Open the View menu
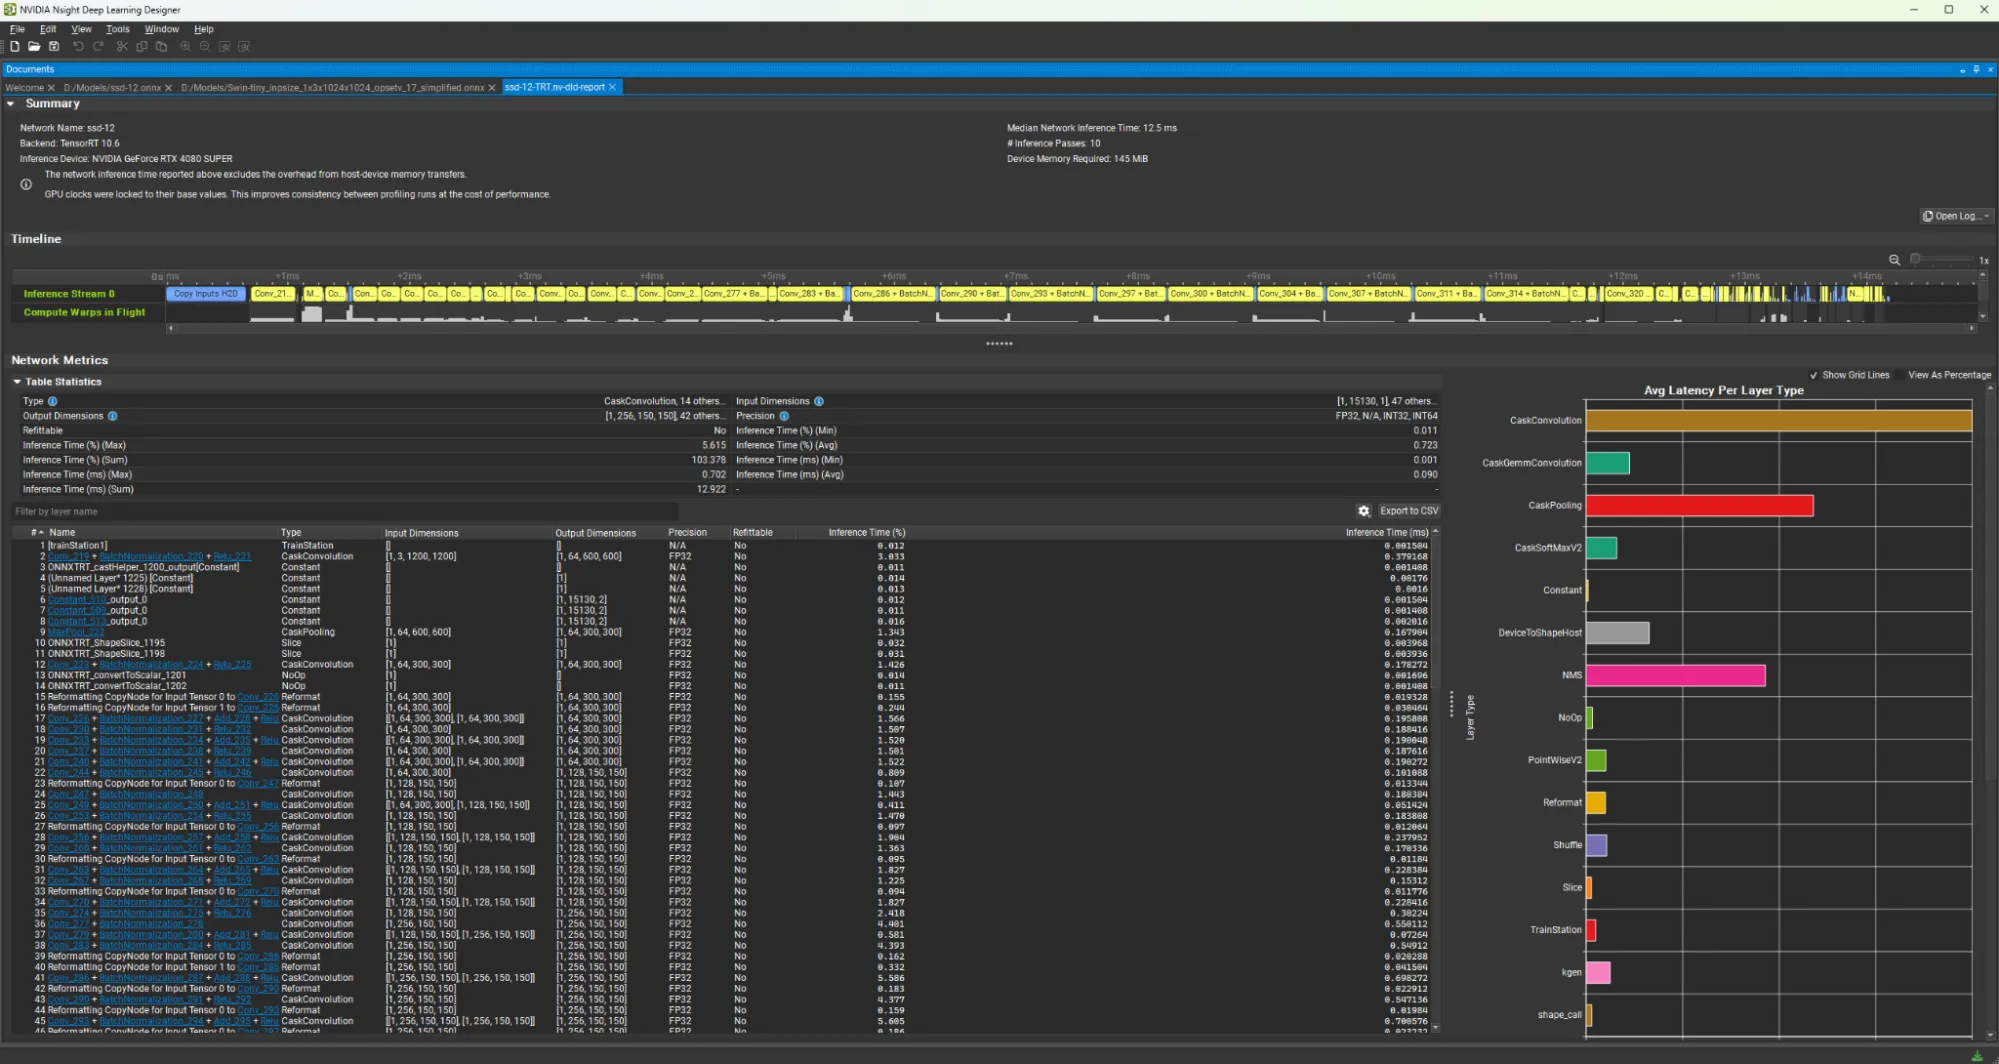The width and height of the screenshot is (1999, 1064). click(81, 29)
